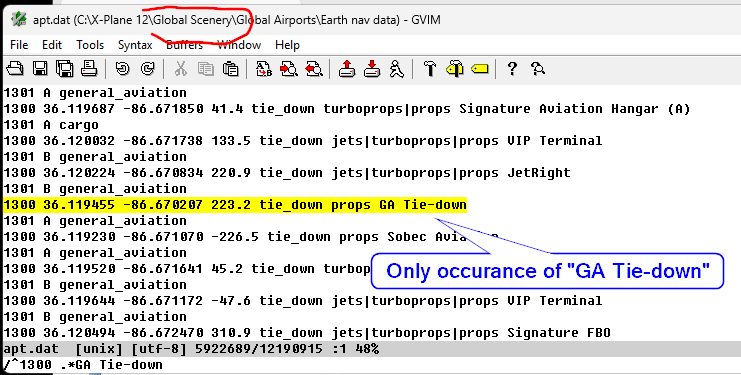Image resolution: width=741 pixels, height=375 pixels.
Task: Click the Save Session icon
Action: tap(372, 69)
